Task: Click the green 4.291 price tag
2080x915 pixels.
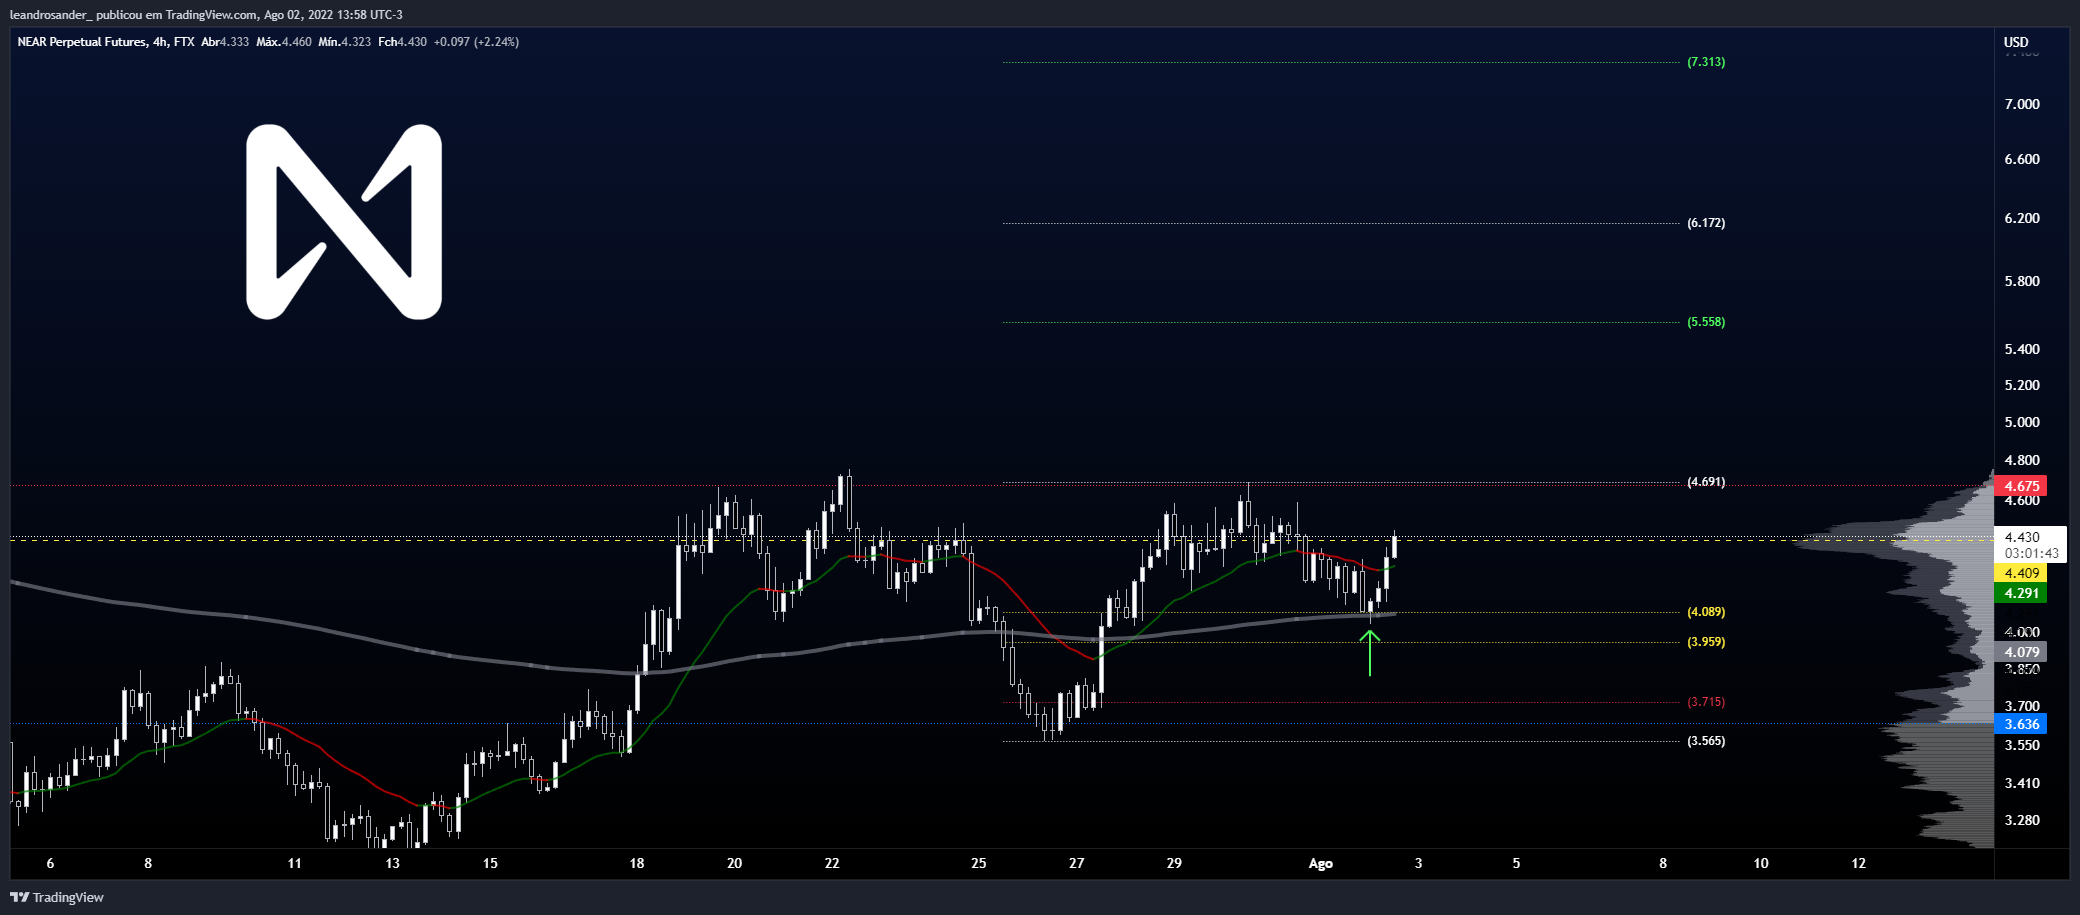Action: (x=2021, y=593)
